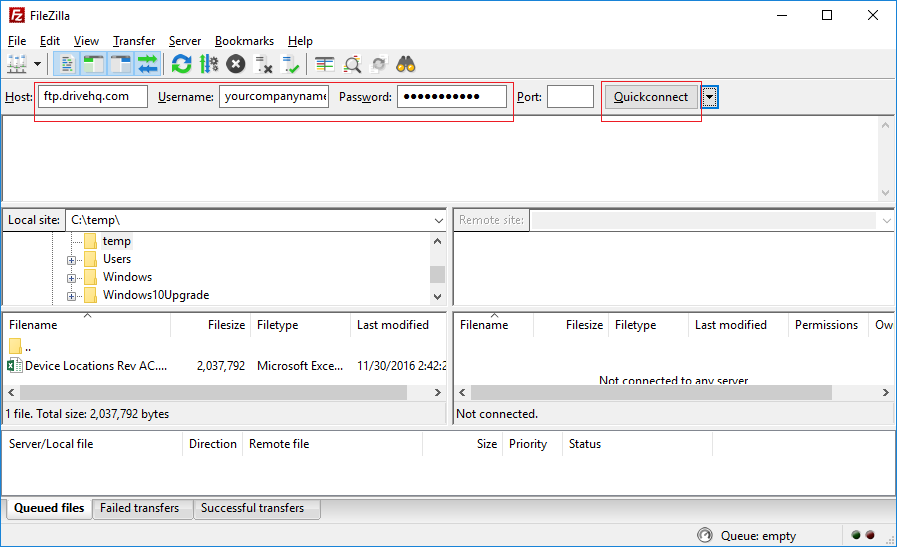Image resolution: width=897 pixels, height=547 pixels.
Task: Click cancel current operation icon
Action: (x=236, y=65)
